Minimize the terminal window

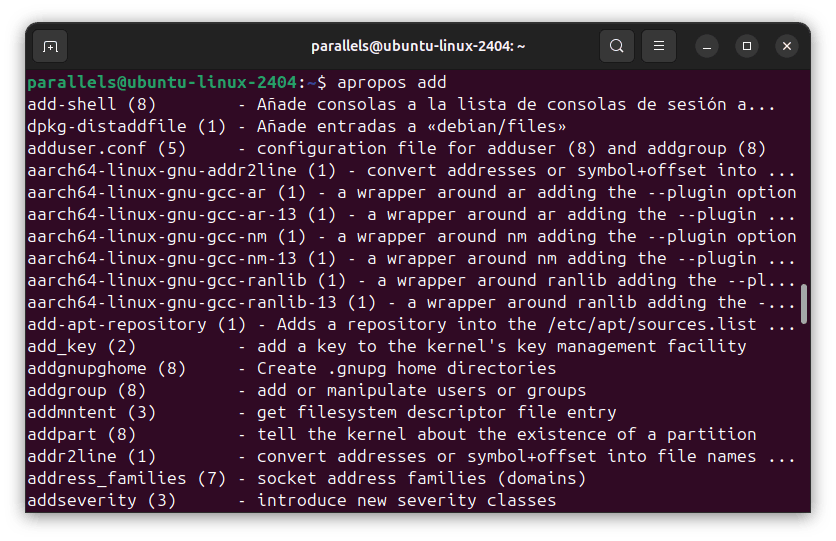tap(707, 46)
